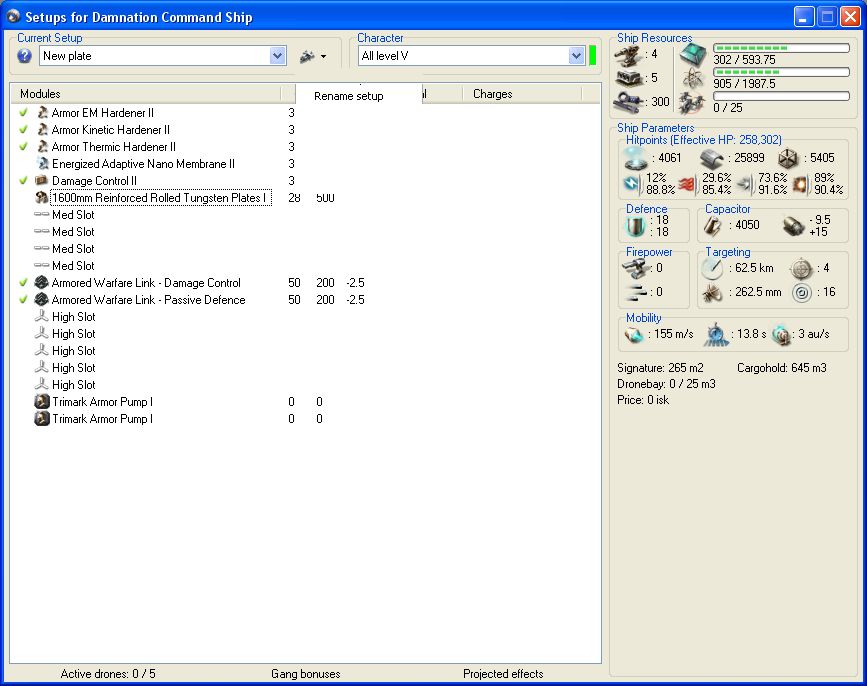This screenshot has width=867, height=686.
Task: Toggle Armor EM Hardener II active checkmark
Action: click(x=23, y=113)
